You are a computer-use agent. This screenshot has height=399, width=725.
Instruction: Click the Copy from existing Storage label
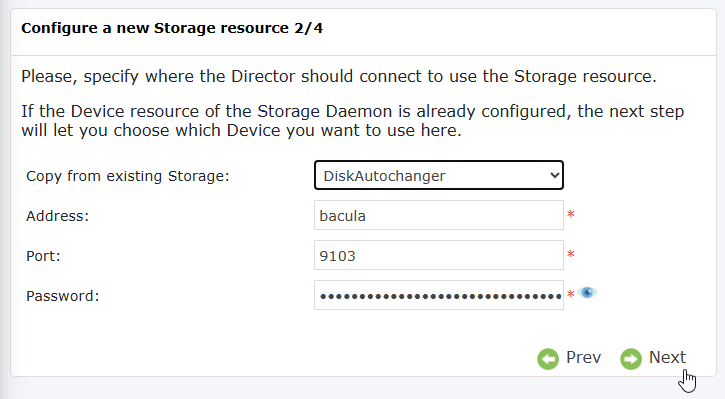tap(128, 176)
